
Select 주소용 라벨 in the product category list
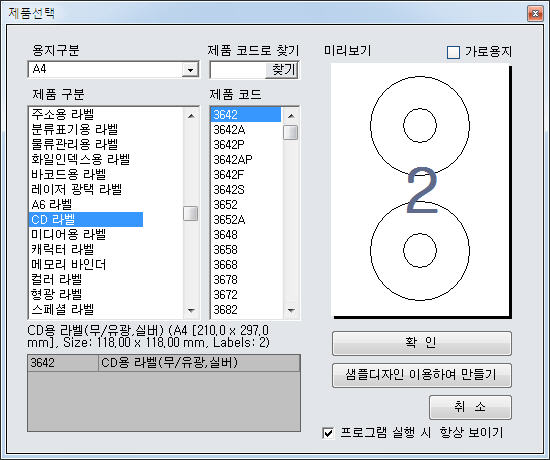(x=62, y=114)
